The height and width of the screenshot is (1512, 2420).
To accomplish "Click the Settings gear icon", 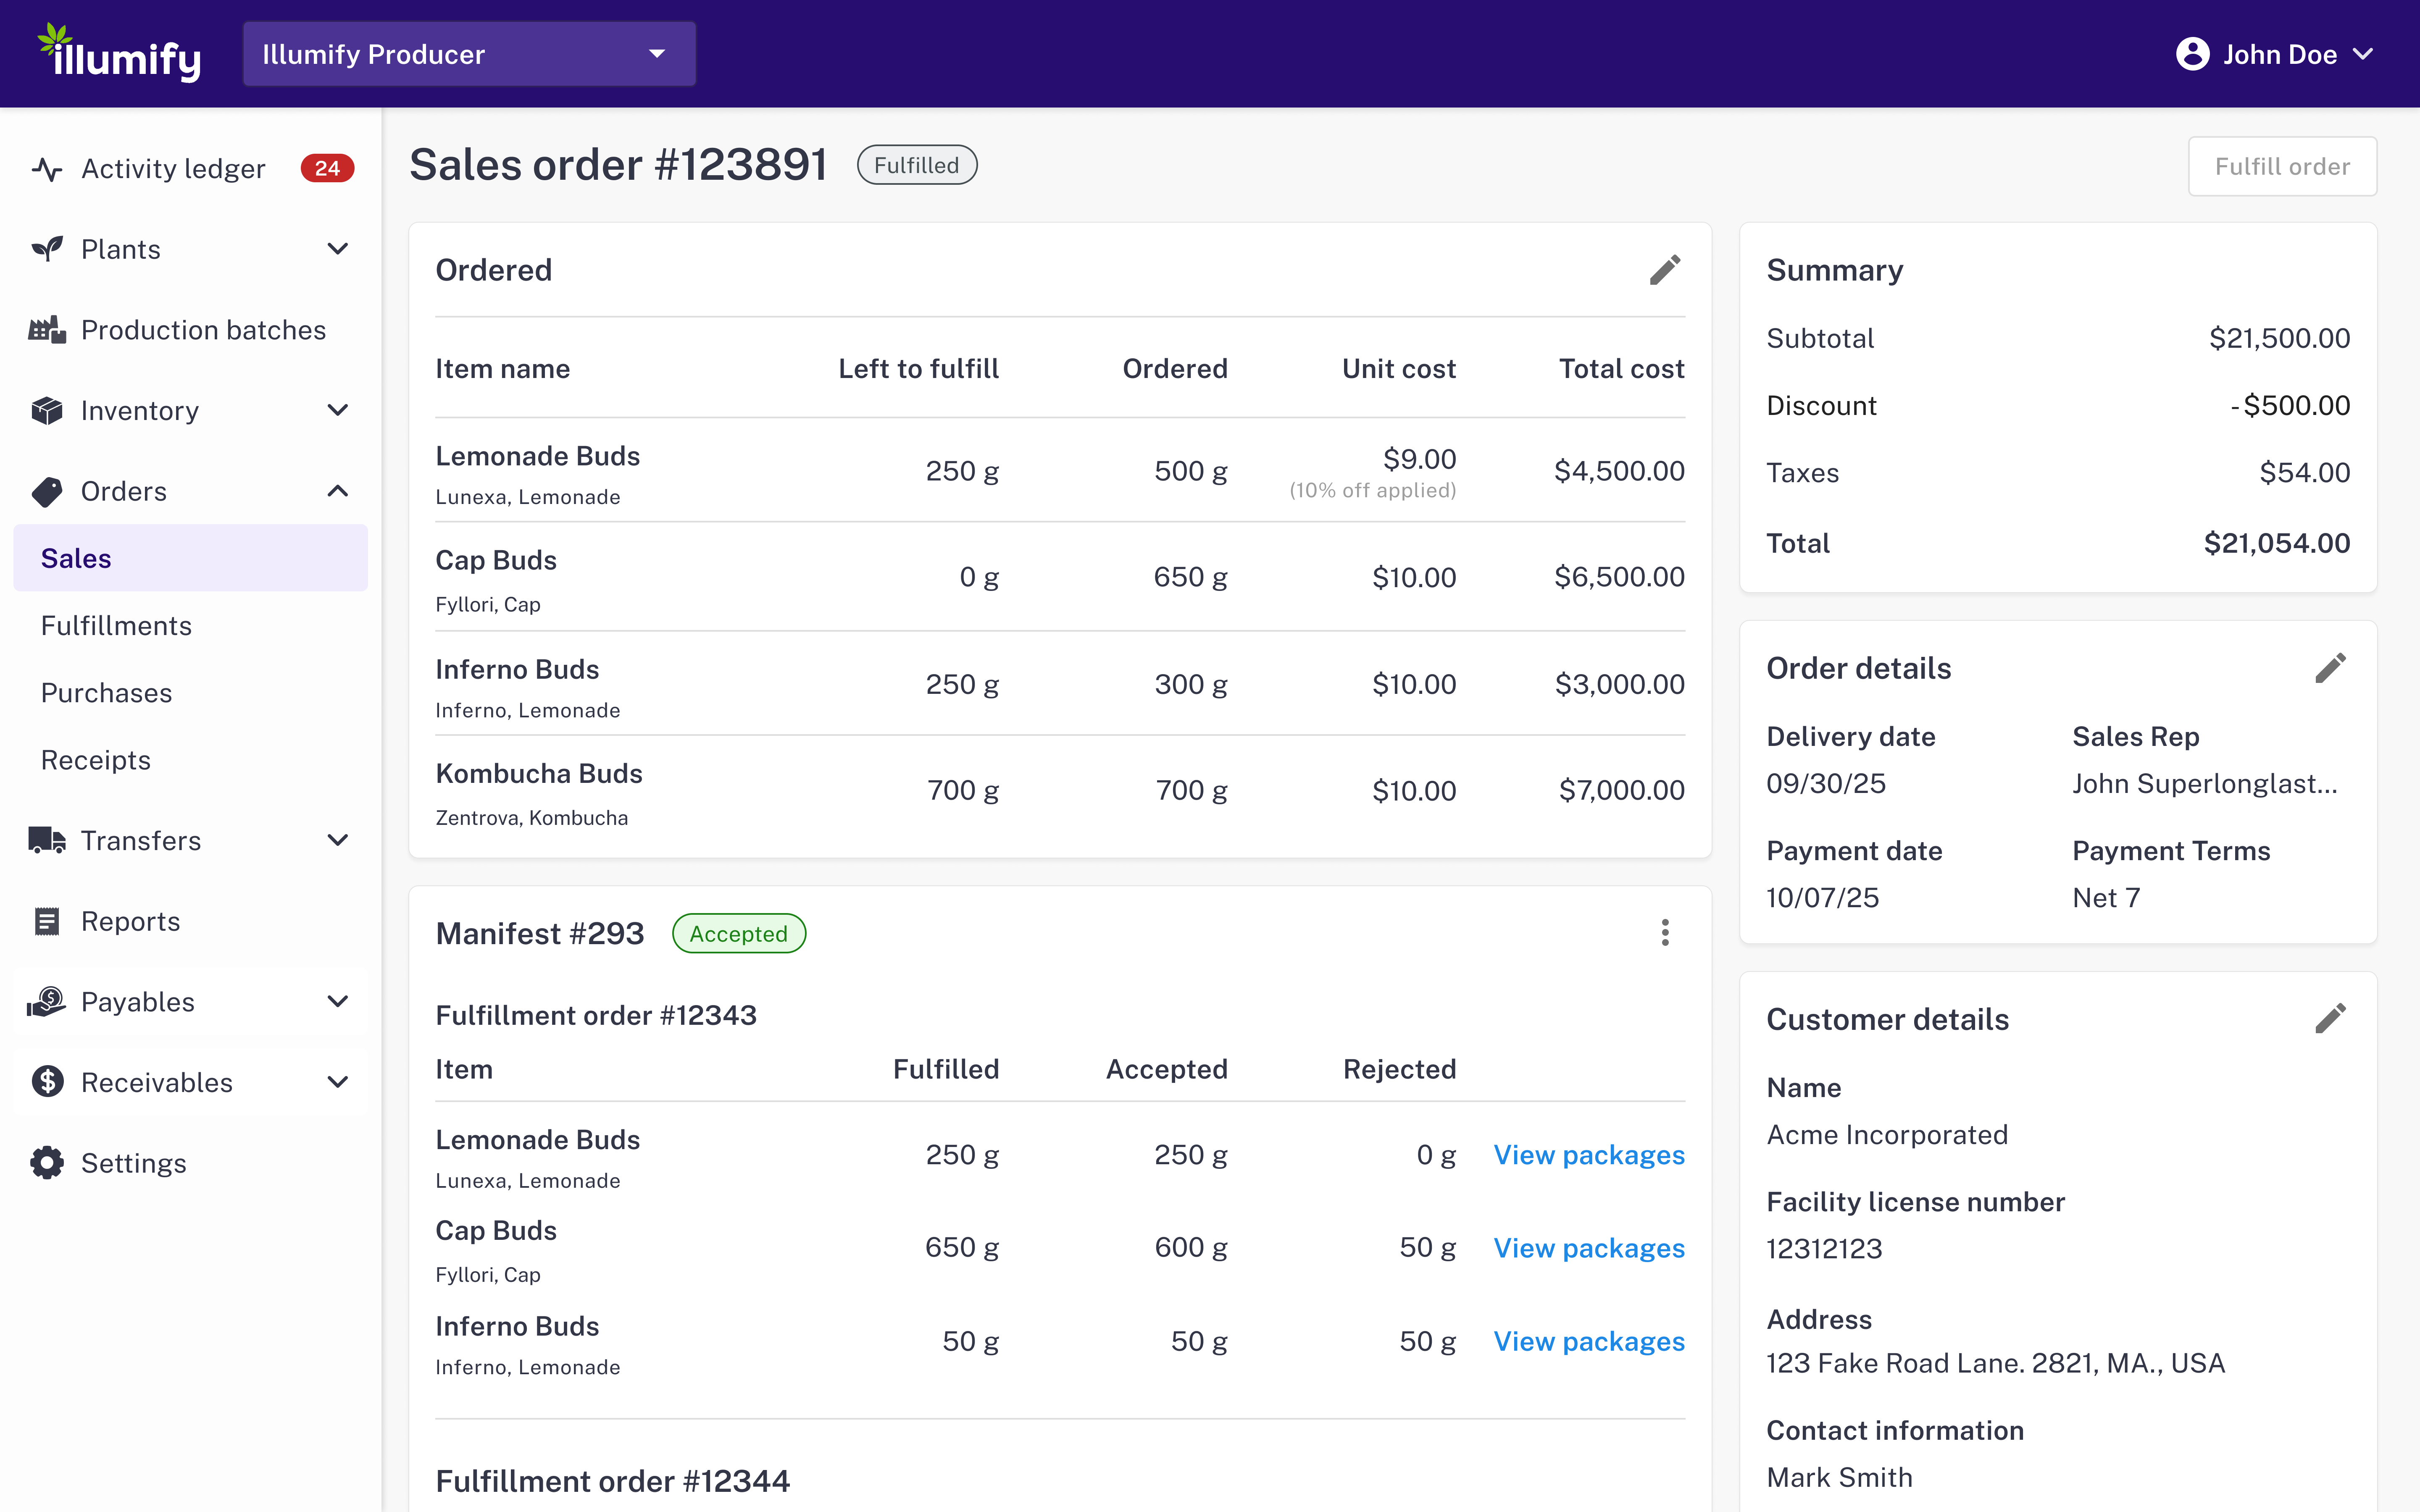I will coord(47,1163).
